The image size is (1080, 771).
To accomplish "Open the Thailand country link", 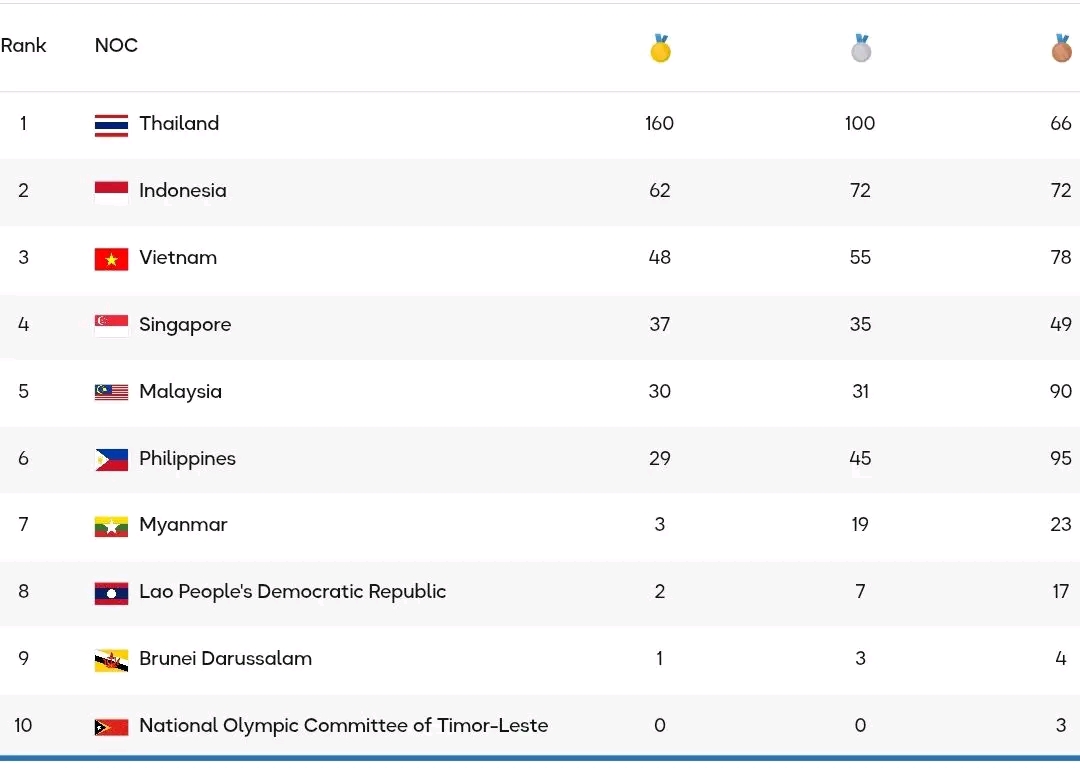I will tap(179, 123).
